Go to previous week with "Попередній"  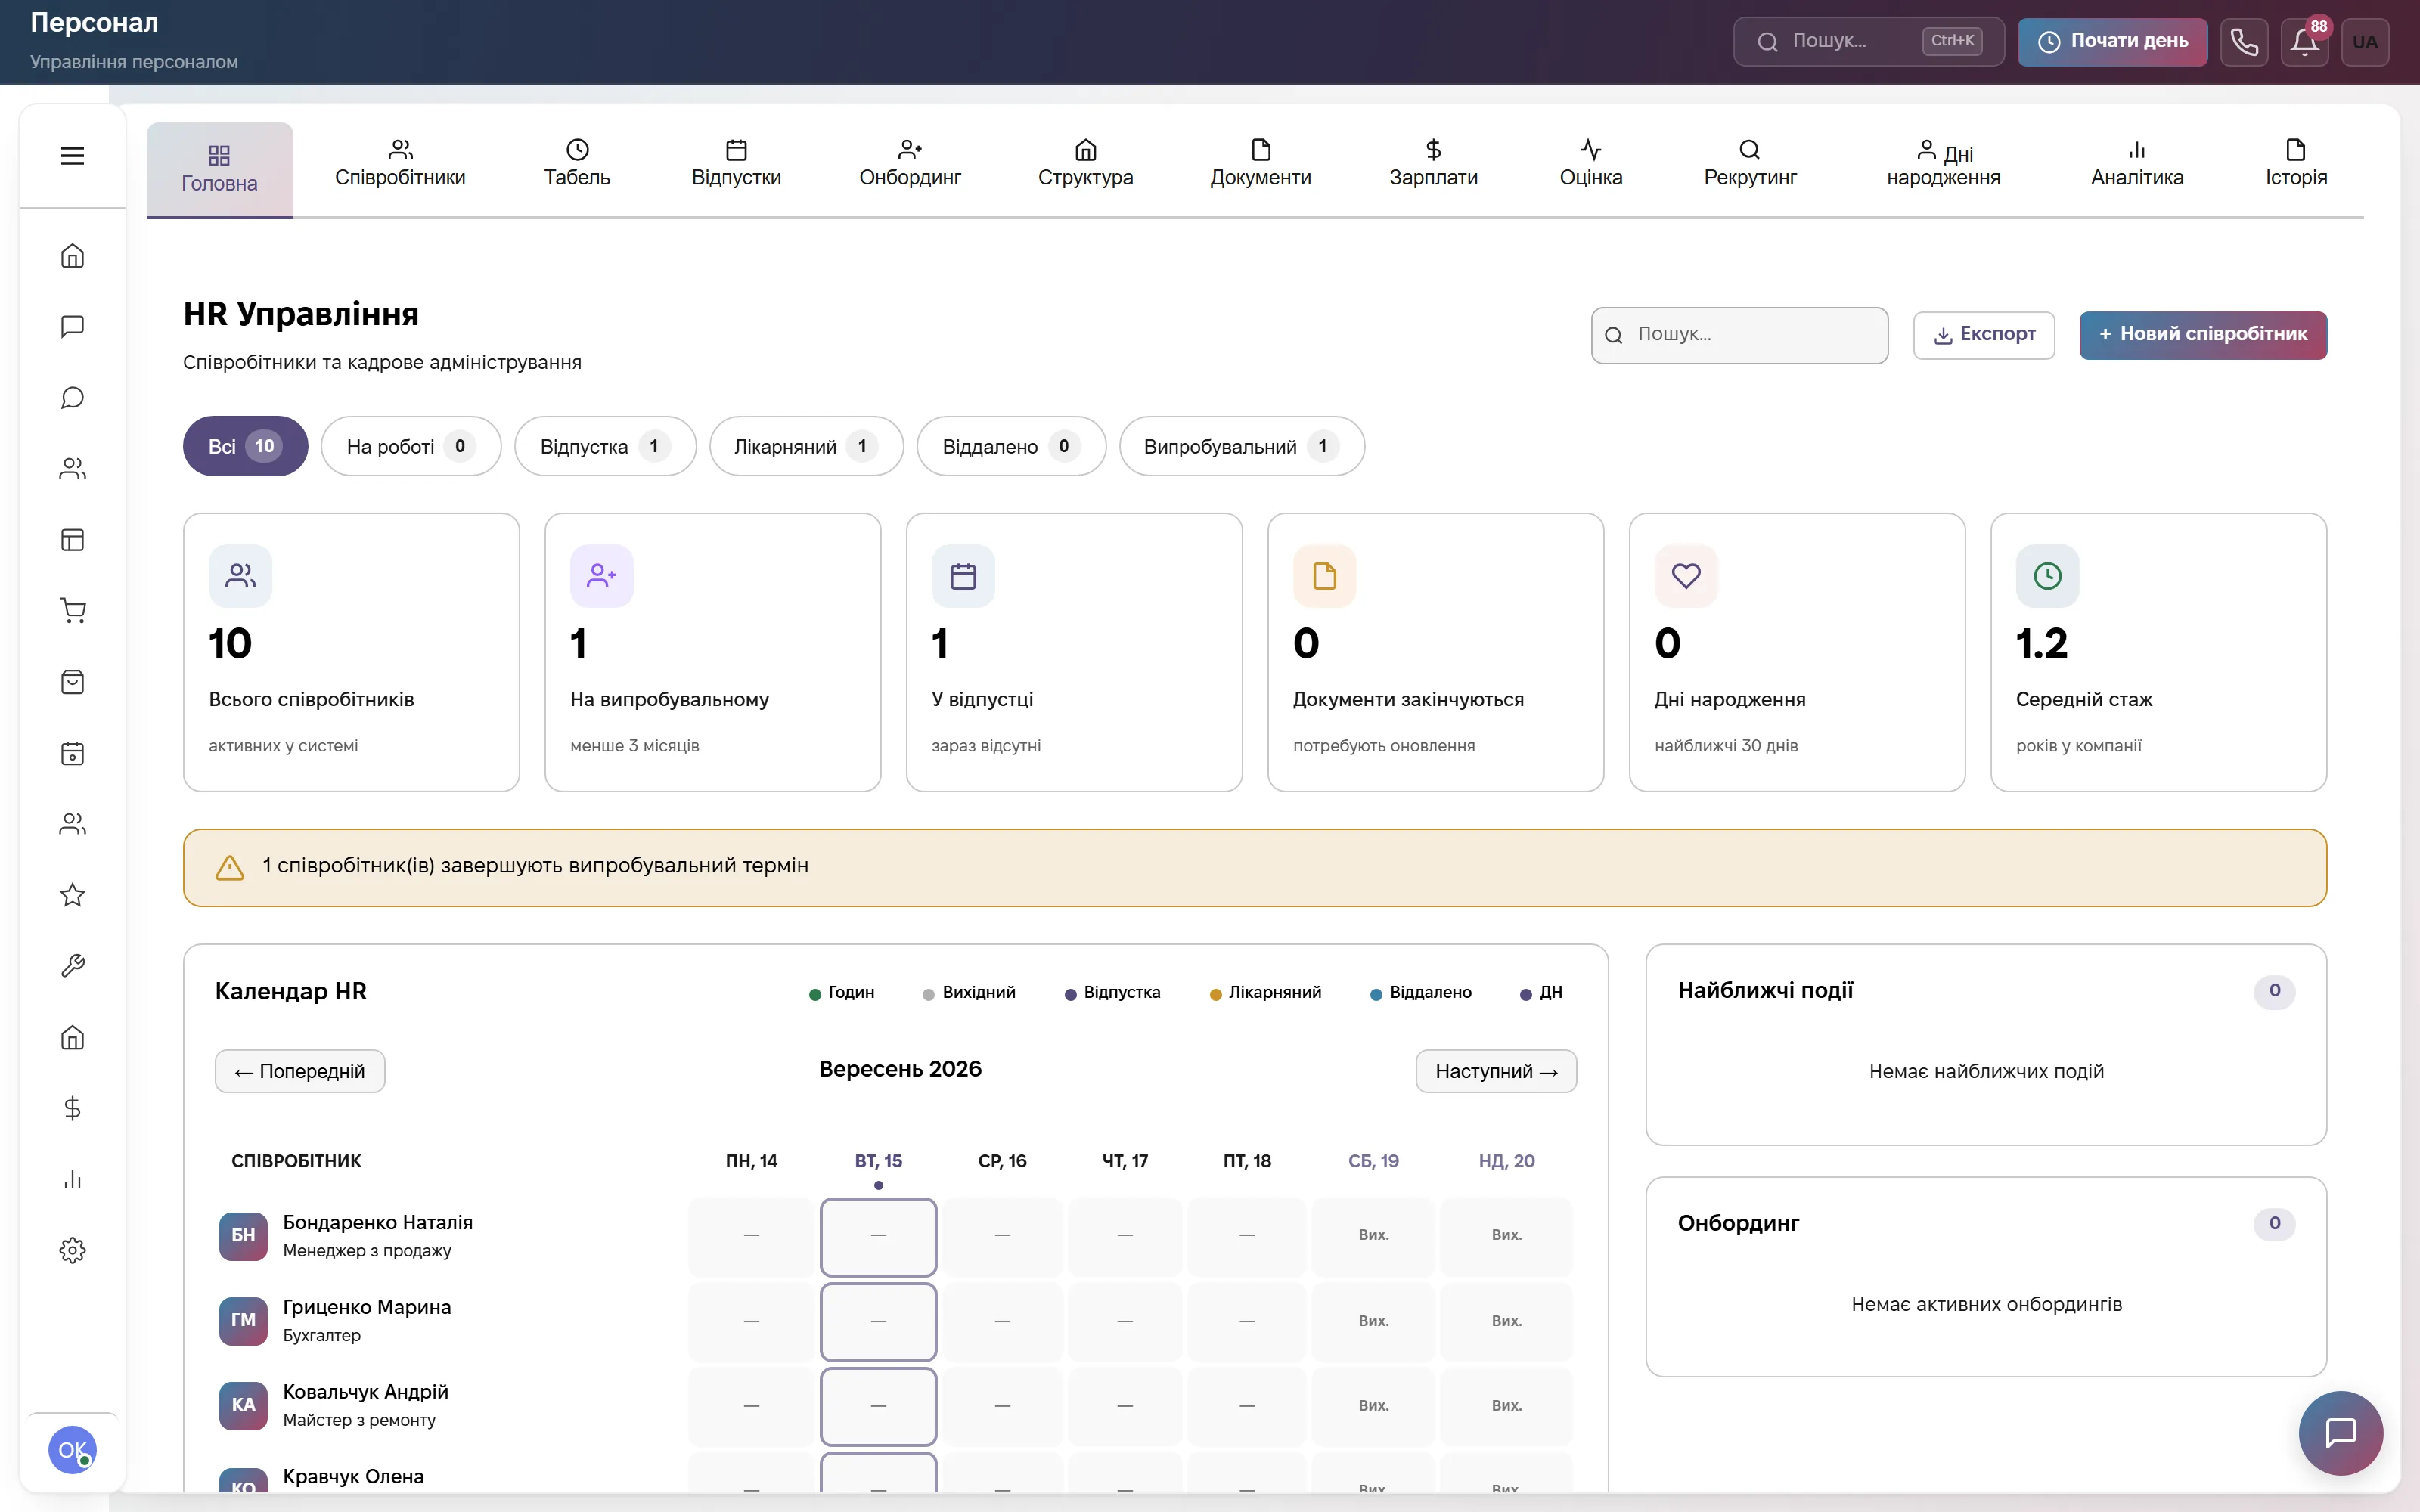coord(300,1071)
